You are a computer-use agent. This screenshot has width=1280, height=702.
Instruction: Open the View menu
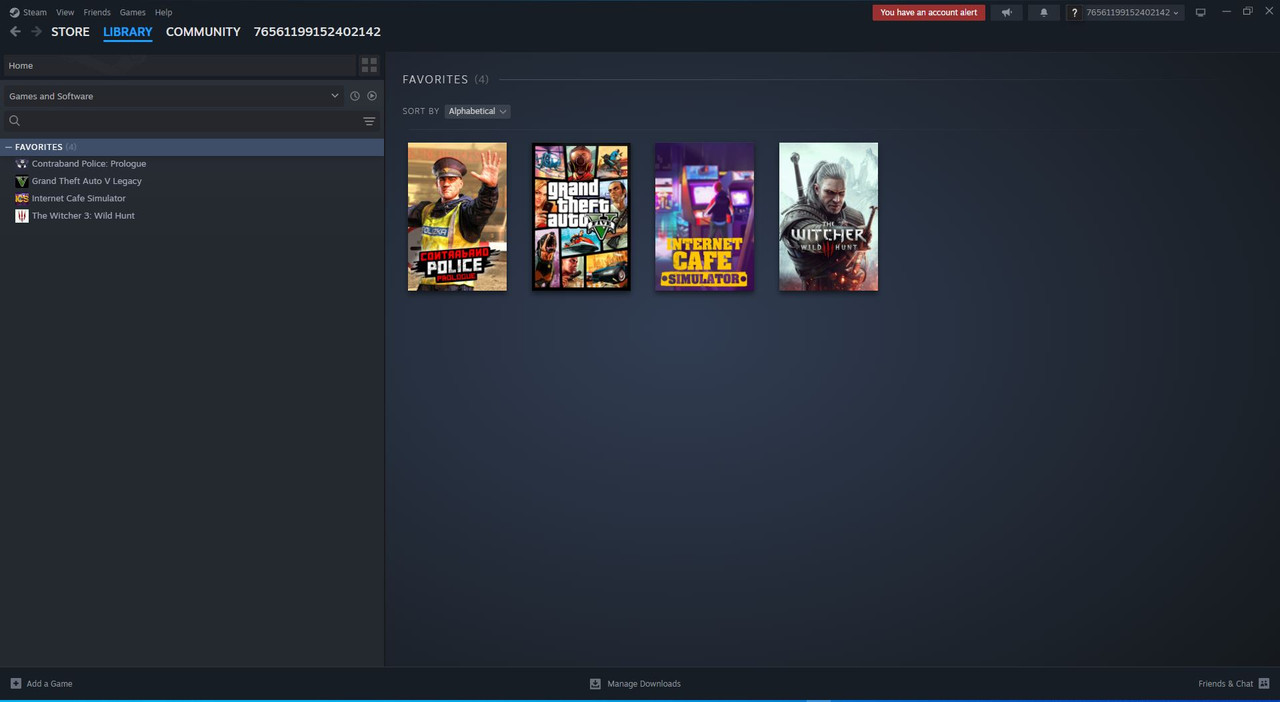point(65,12)
